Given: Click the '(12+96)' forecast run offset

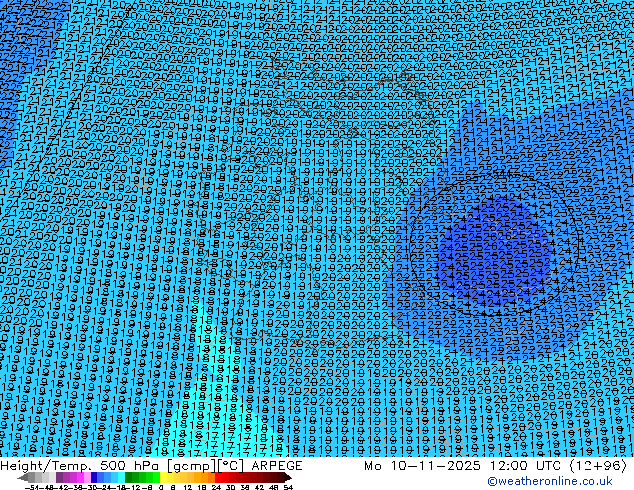Looking at the screenshot, I should pos(598,466).
